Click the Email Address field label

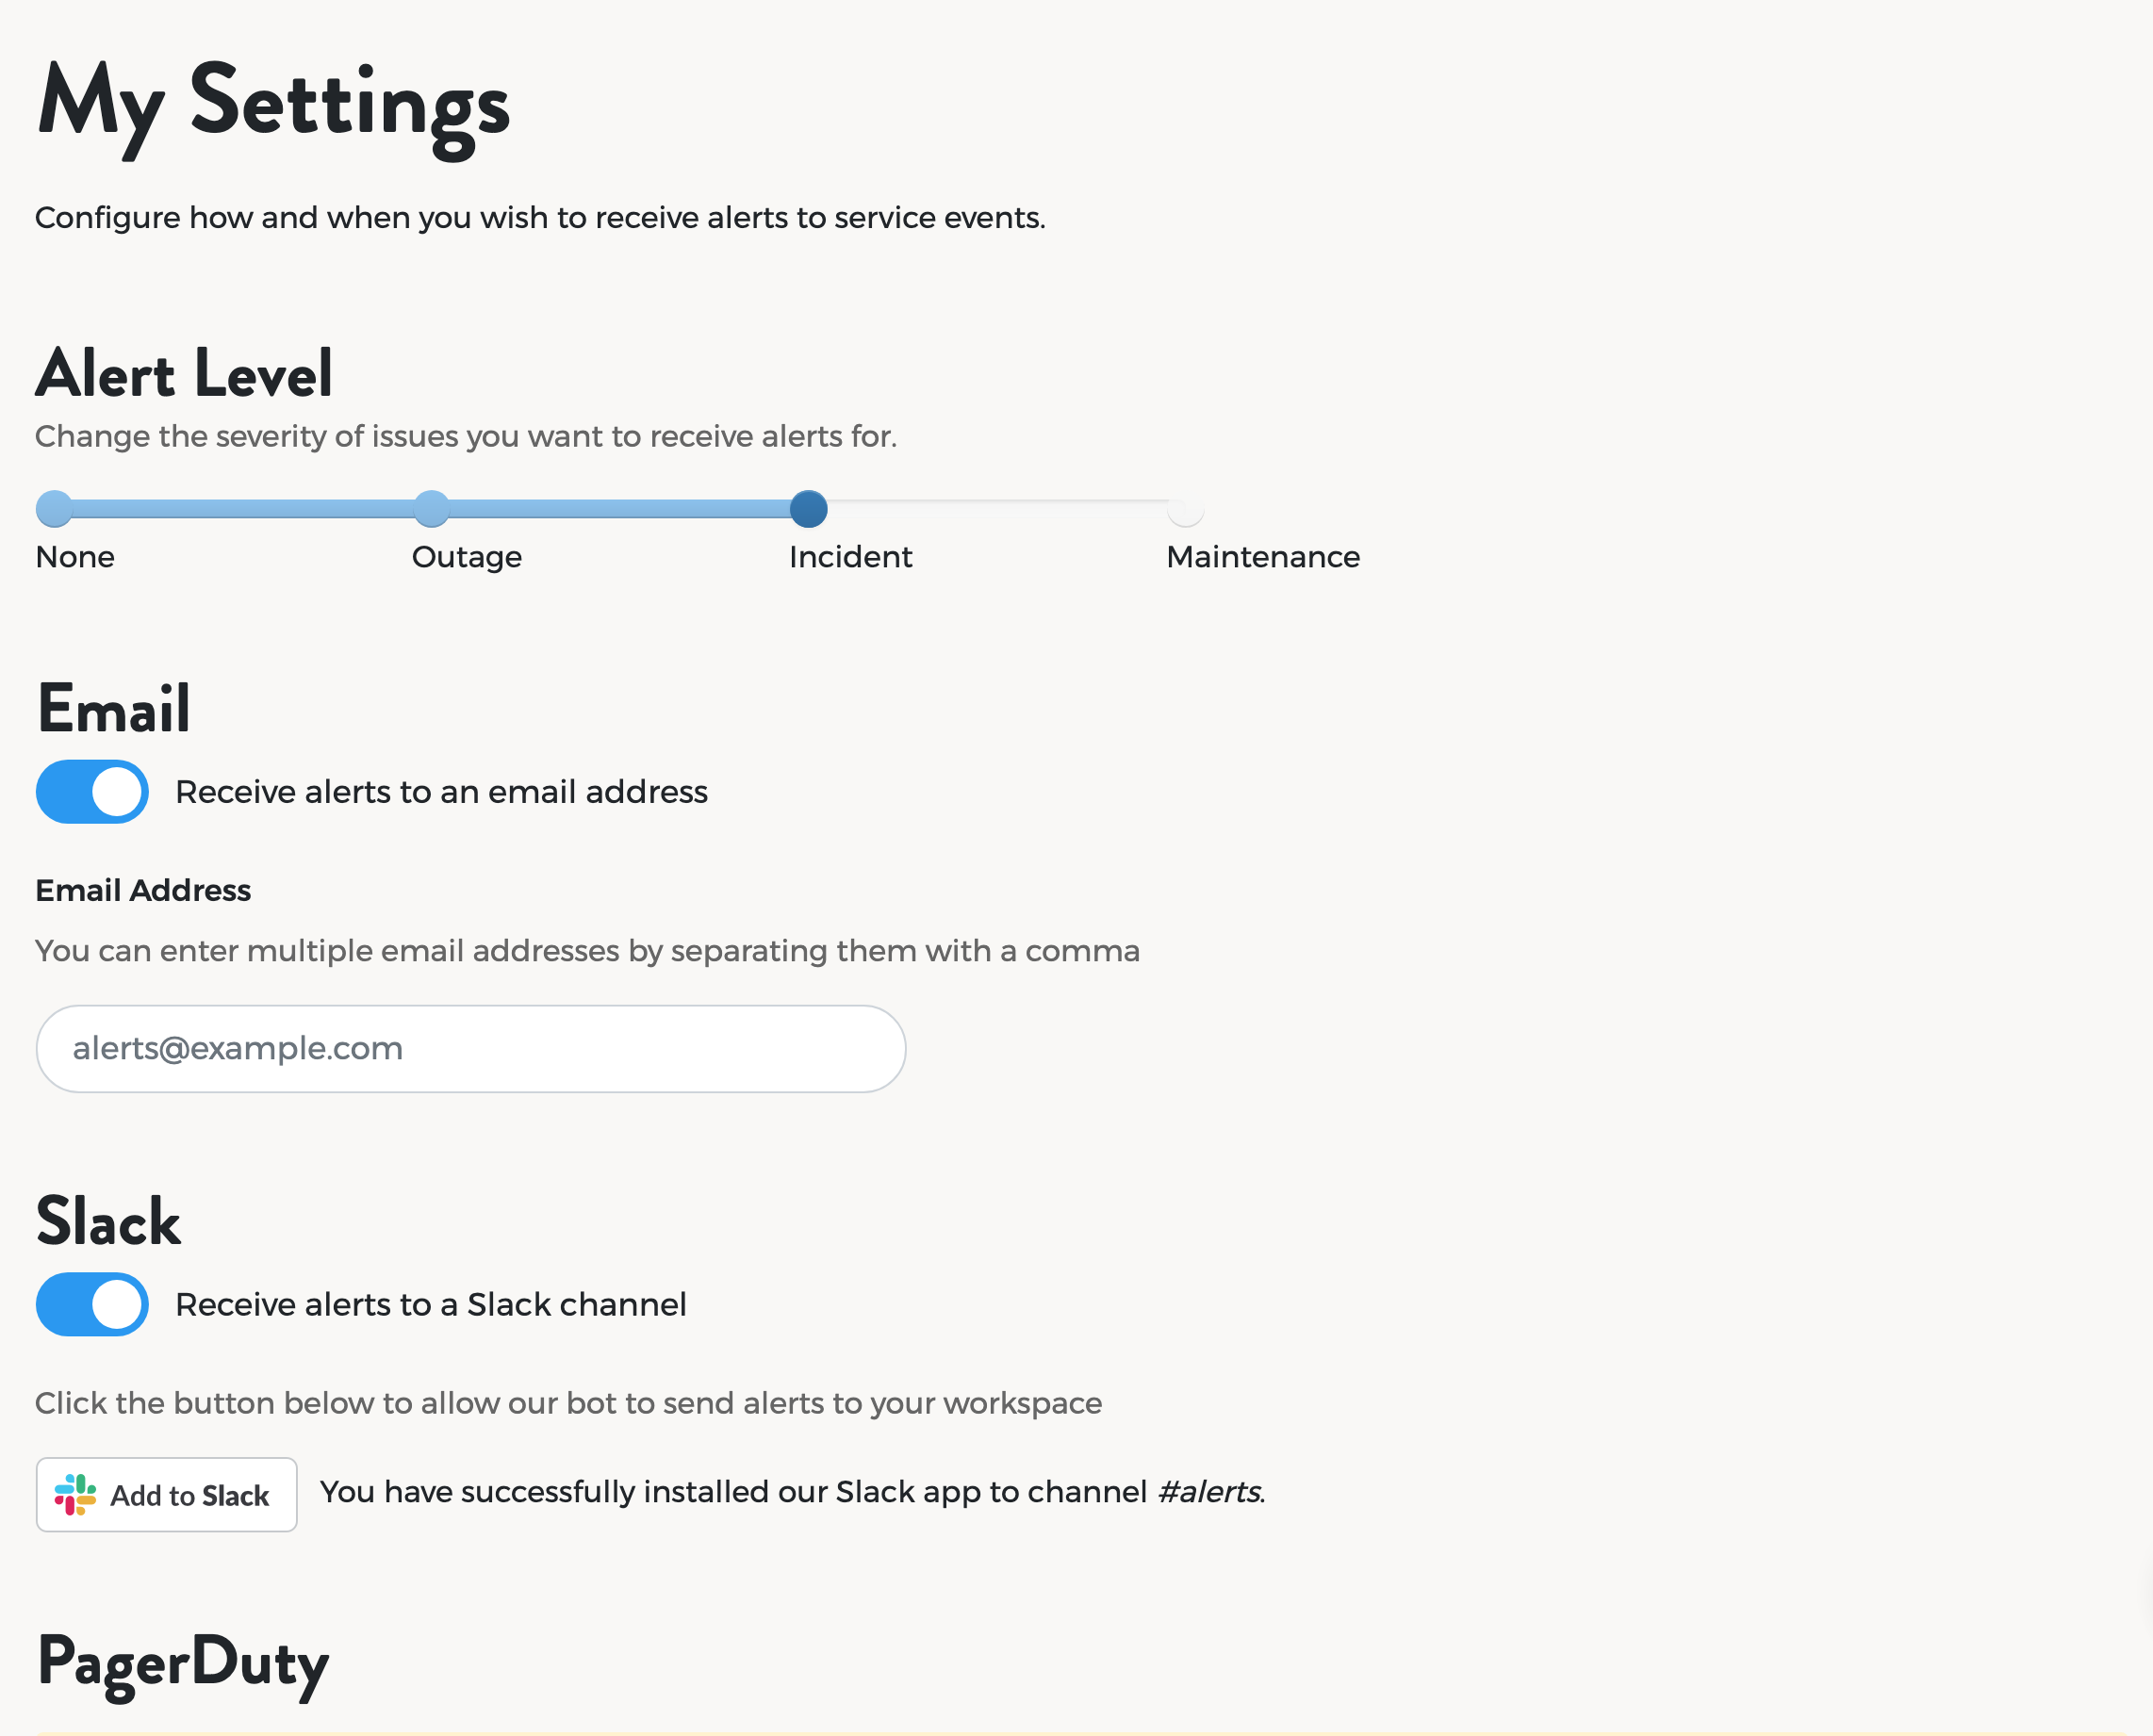point(143,890)
